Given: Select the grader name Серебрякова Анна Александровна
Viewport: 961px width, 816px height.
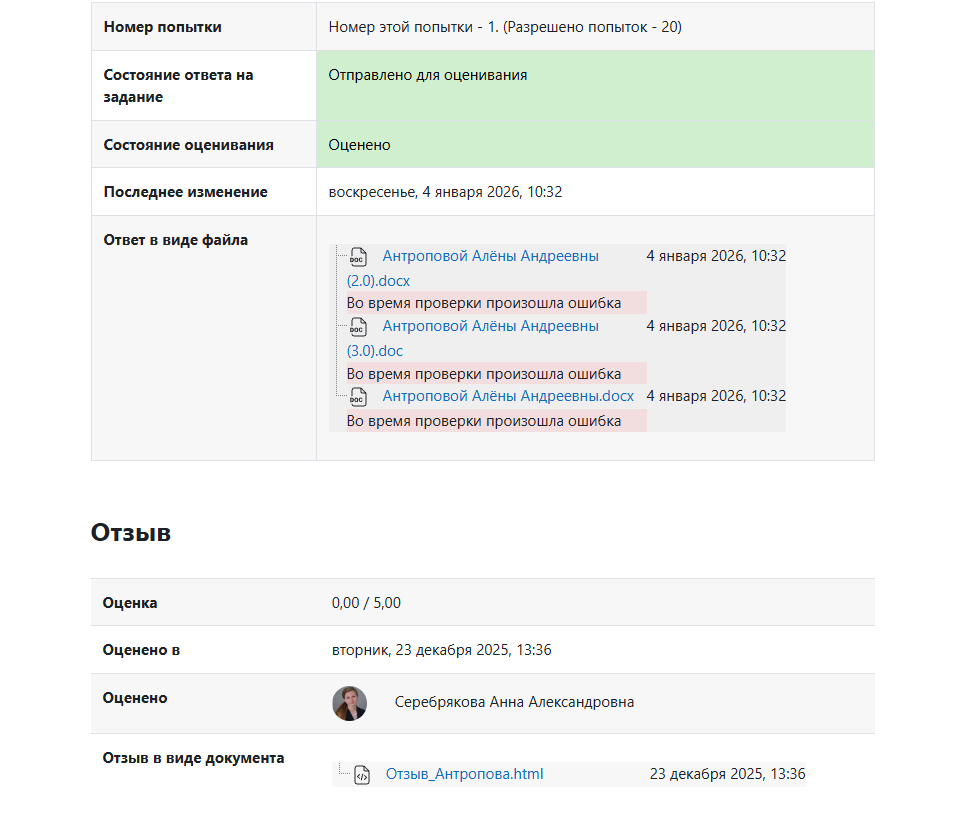Looking at the screenshot, I should coord(514,702).
